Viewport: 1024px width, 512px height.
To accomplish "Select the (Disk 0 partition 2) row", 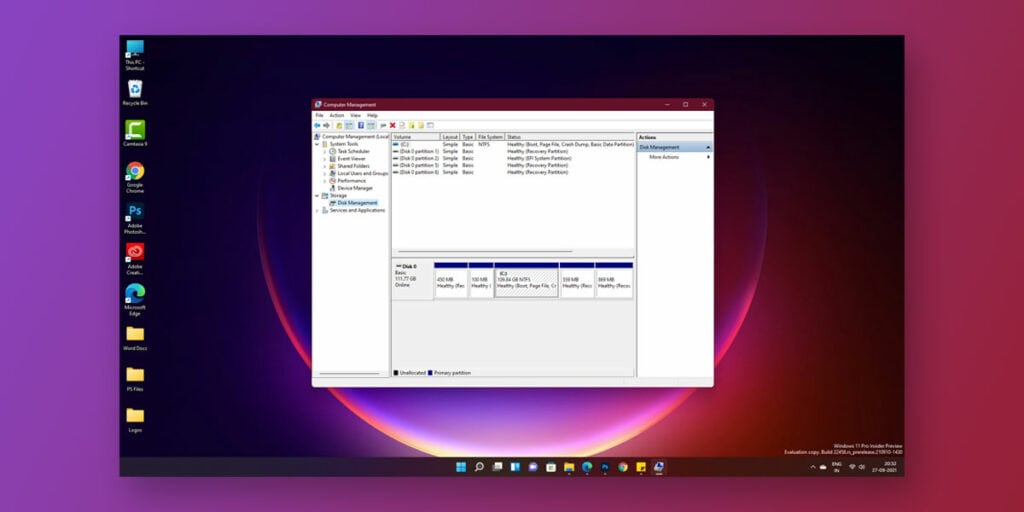I will [x=513, y=159].
